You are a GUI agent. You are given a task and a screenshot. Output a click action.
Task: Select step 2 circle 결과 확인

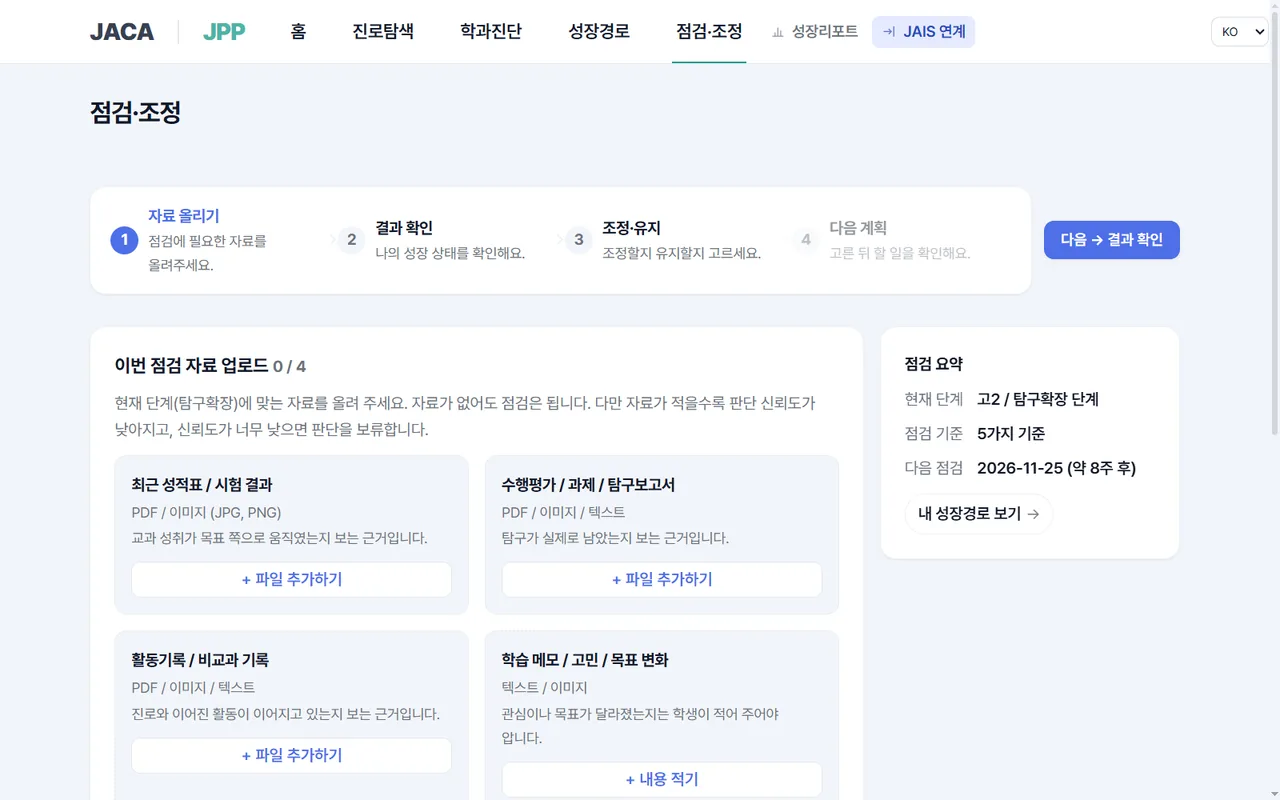[x=351, y=240]
